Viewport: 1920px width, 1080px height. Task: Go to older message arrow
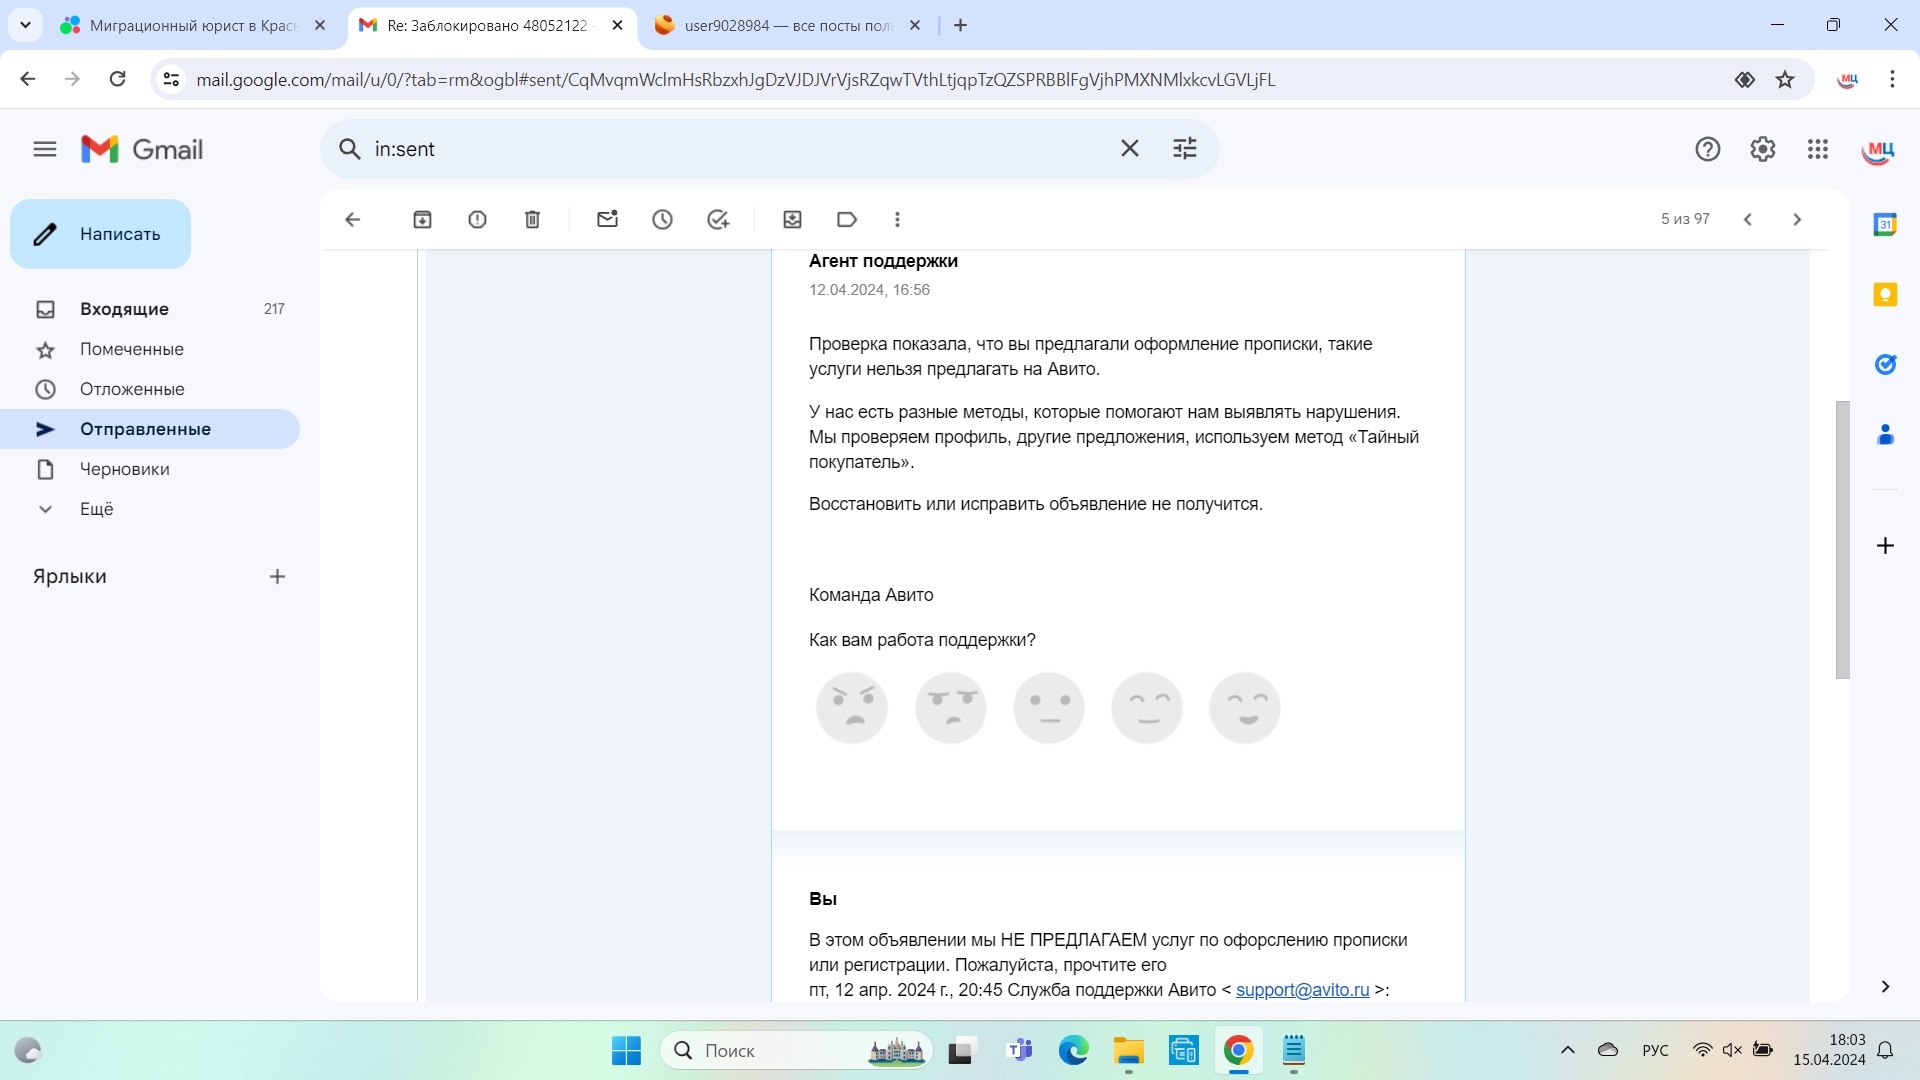pos(1797,220)
